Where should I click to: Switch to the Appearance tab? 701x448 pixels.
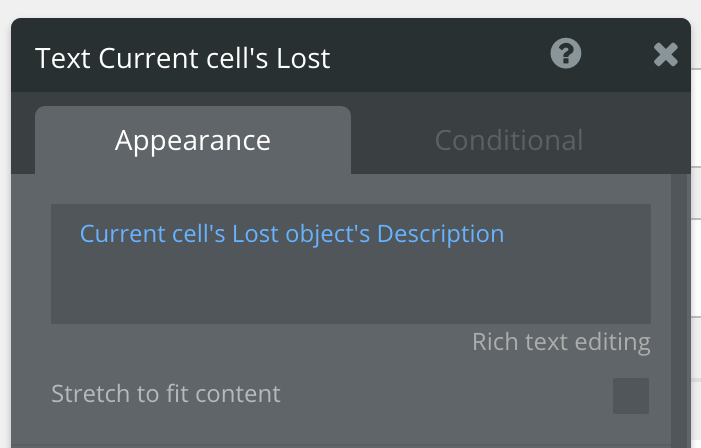tap(192, 140)
